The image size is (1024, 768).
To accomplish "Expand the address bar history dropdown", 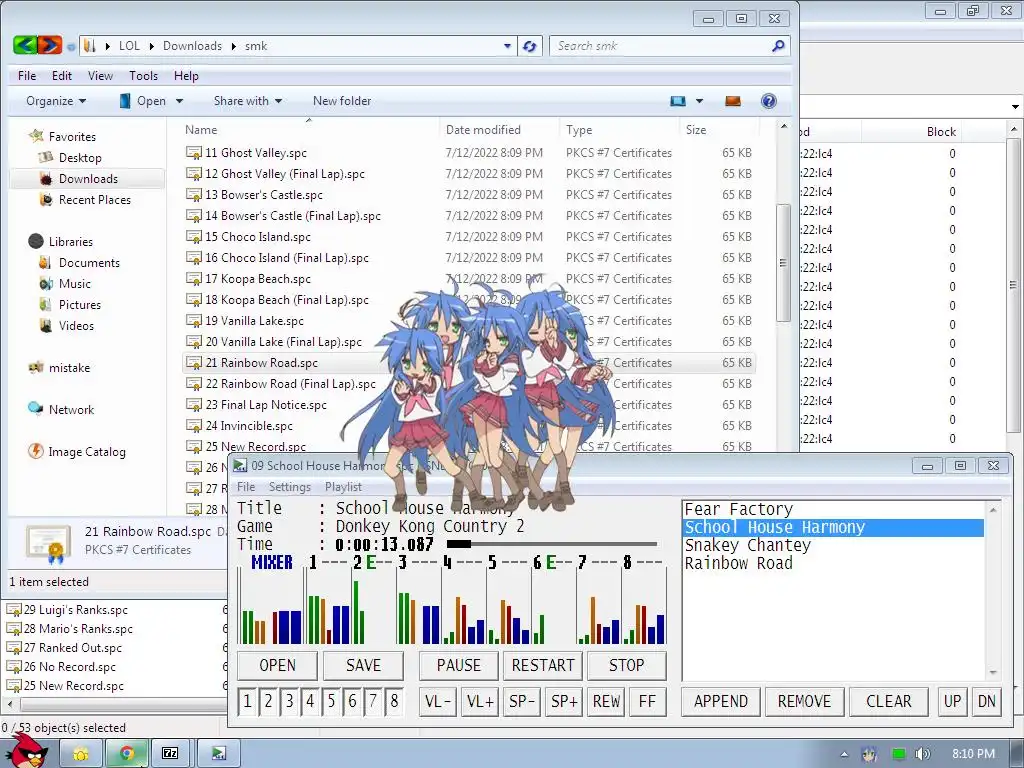I will [x=507, y=46].
